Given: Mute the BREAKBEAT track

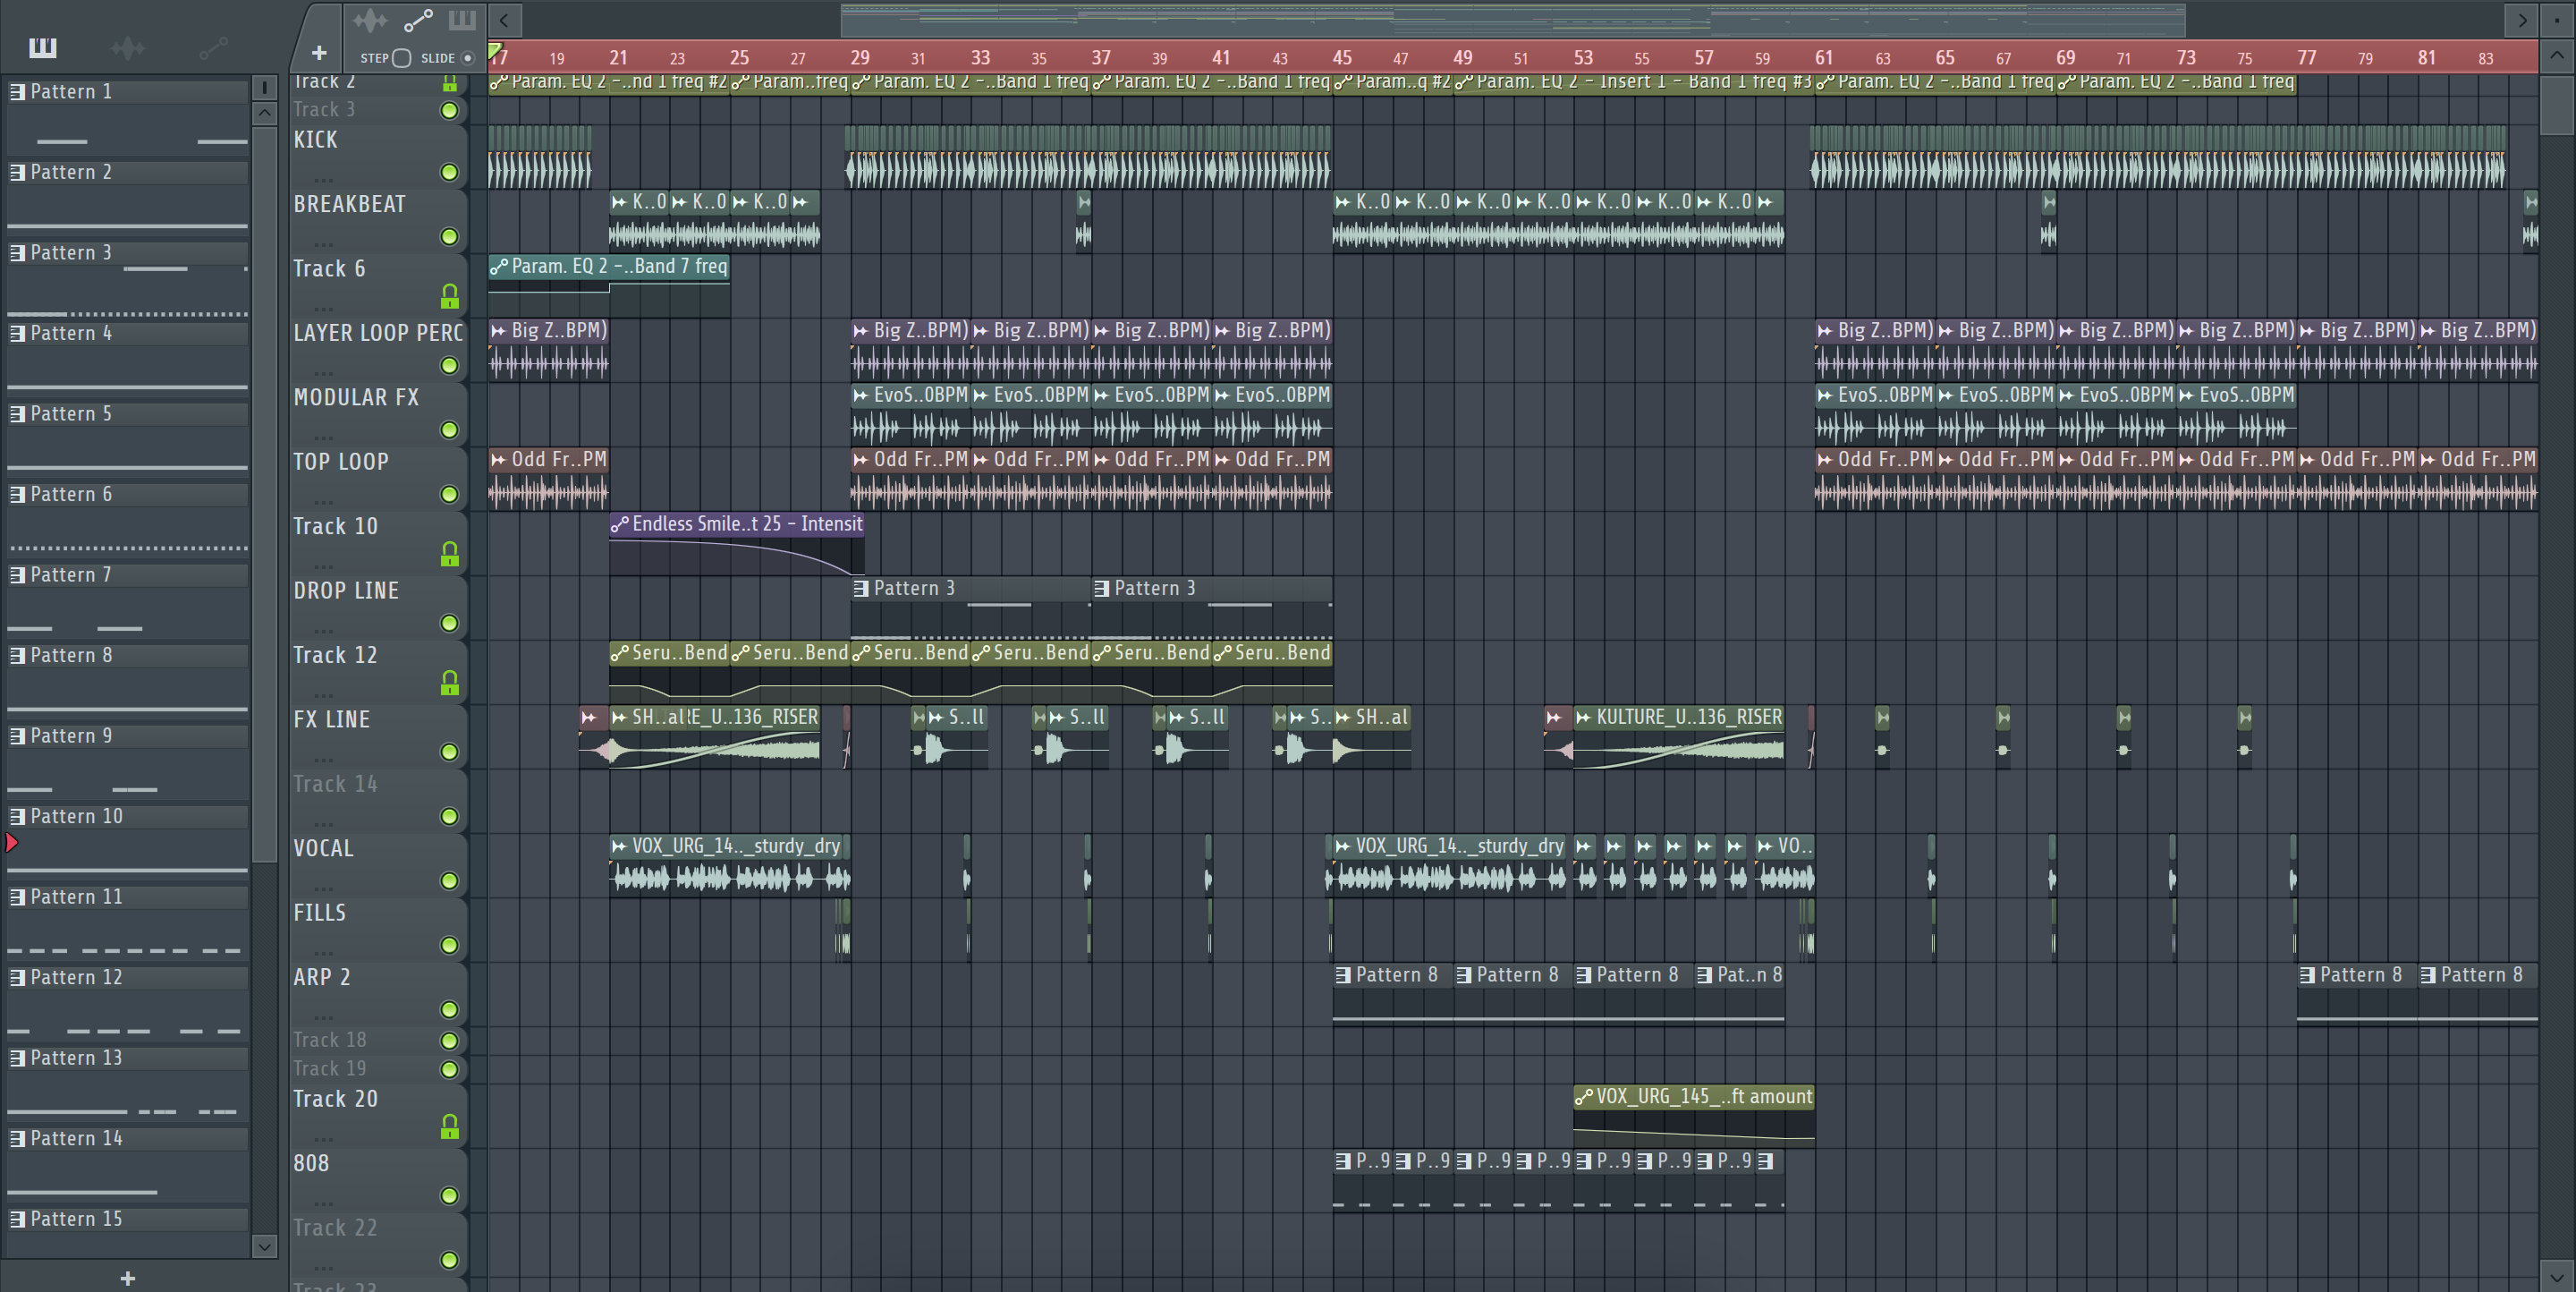Looking at the screenshot, I should click(450, 237).
